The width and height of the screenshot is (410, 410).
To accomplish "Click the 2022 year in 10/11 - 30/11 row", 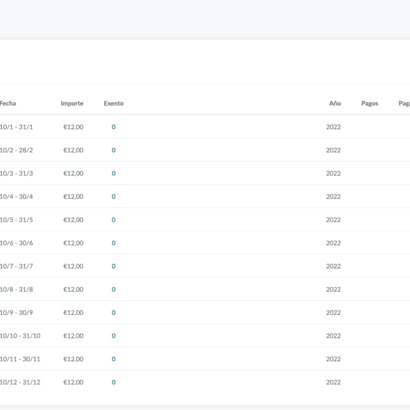I will (333, 359).
